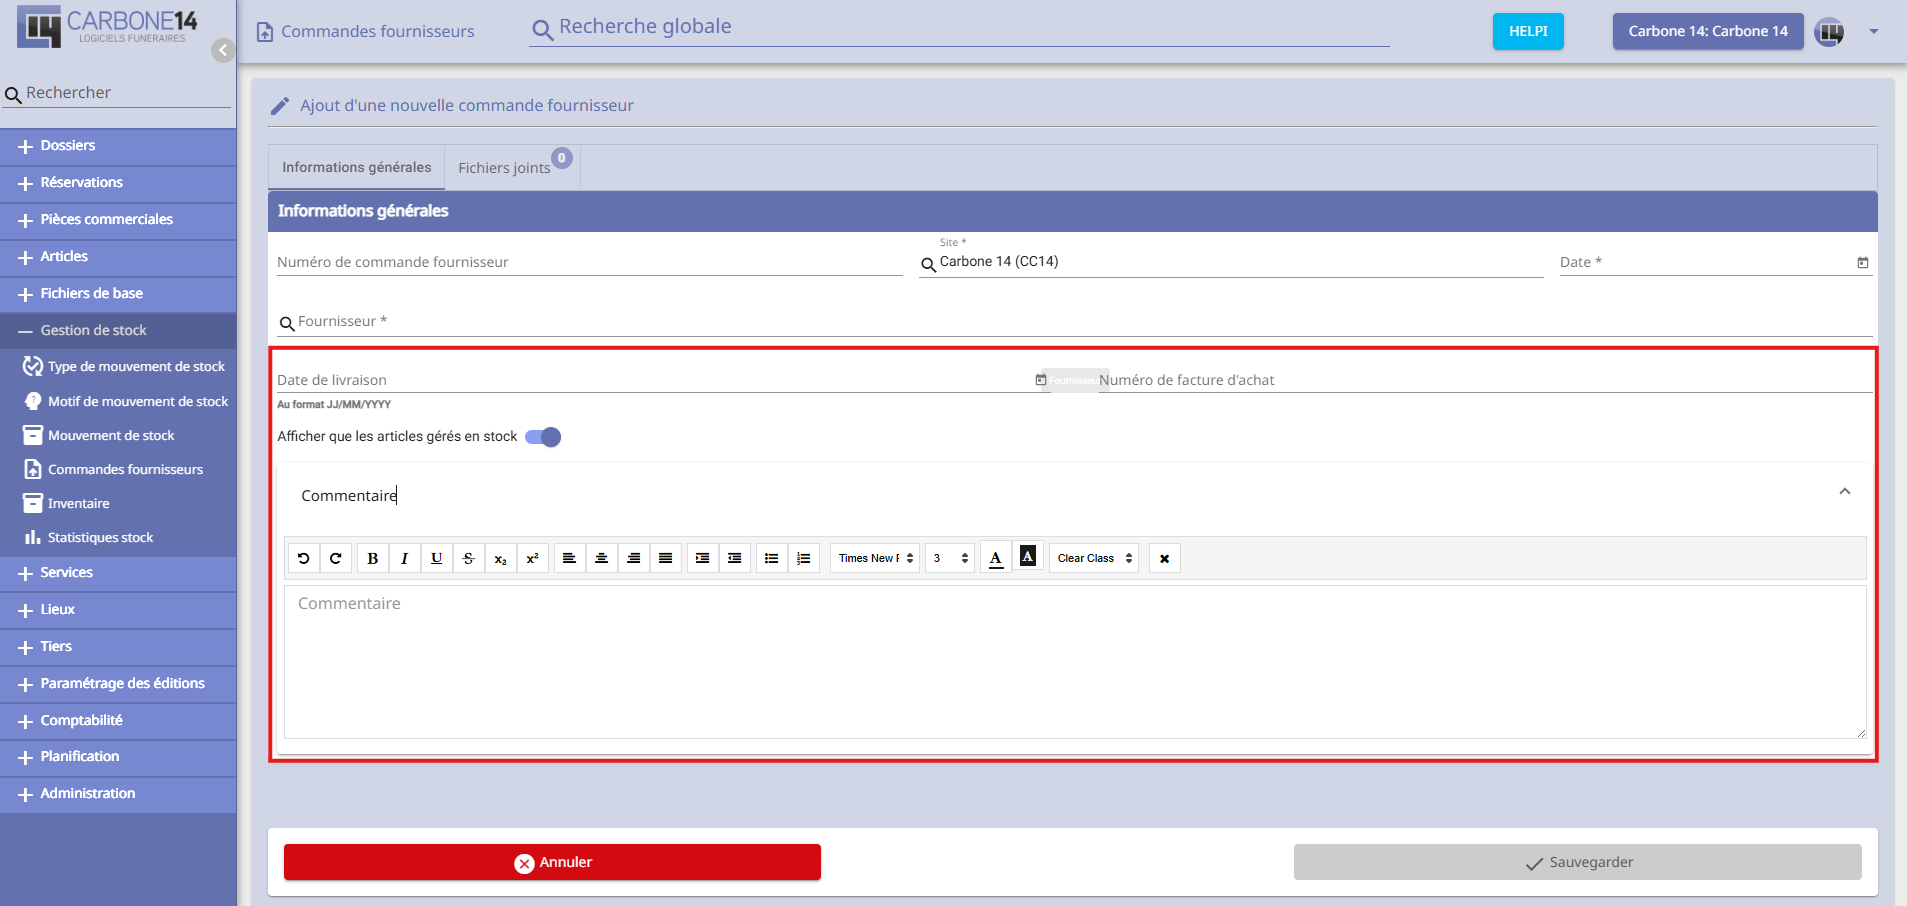Viewport: 1907px width, 906px height.
Task: Collapse the Commentaire section chevron
Action: point(1844,491)
